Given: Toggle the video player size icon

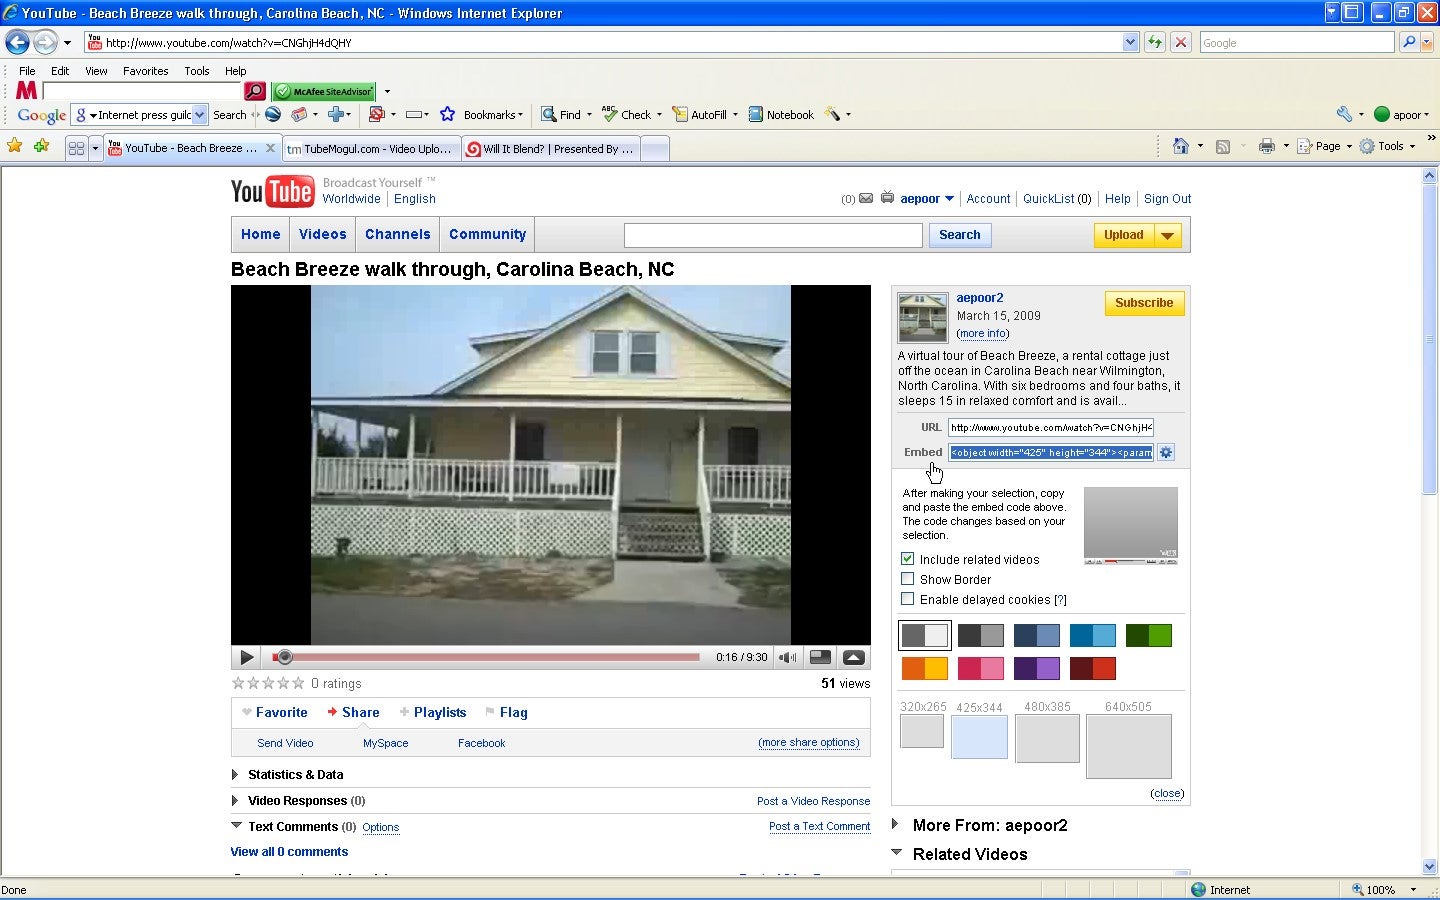Looking at the screenshot, I should [x=820, y=657].
